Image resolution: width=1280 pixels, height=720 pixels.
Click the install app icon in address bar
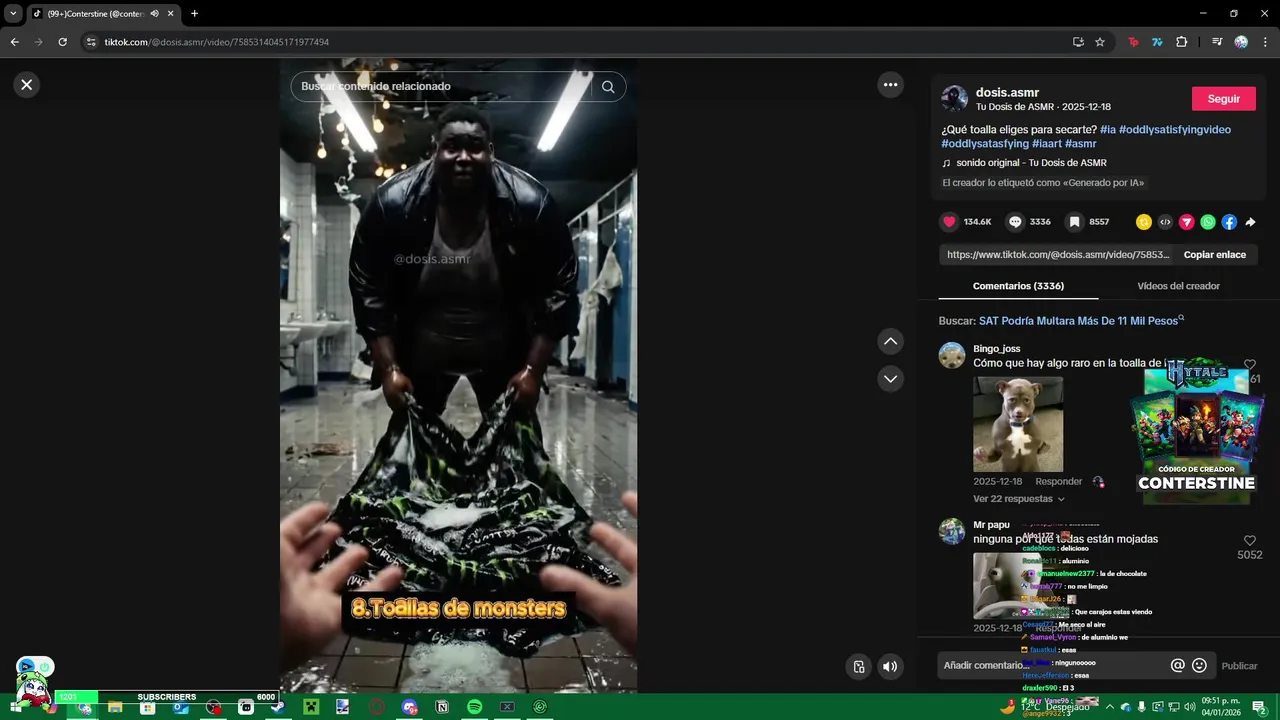click(1078, 42)
